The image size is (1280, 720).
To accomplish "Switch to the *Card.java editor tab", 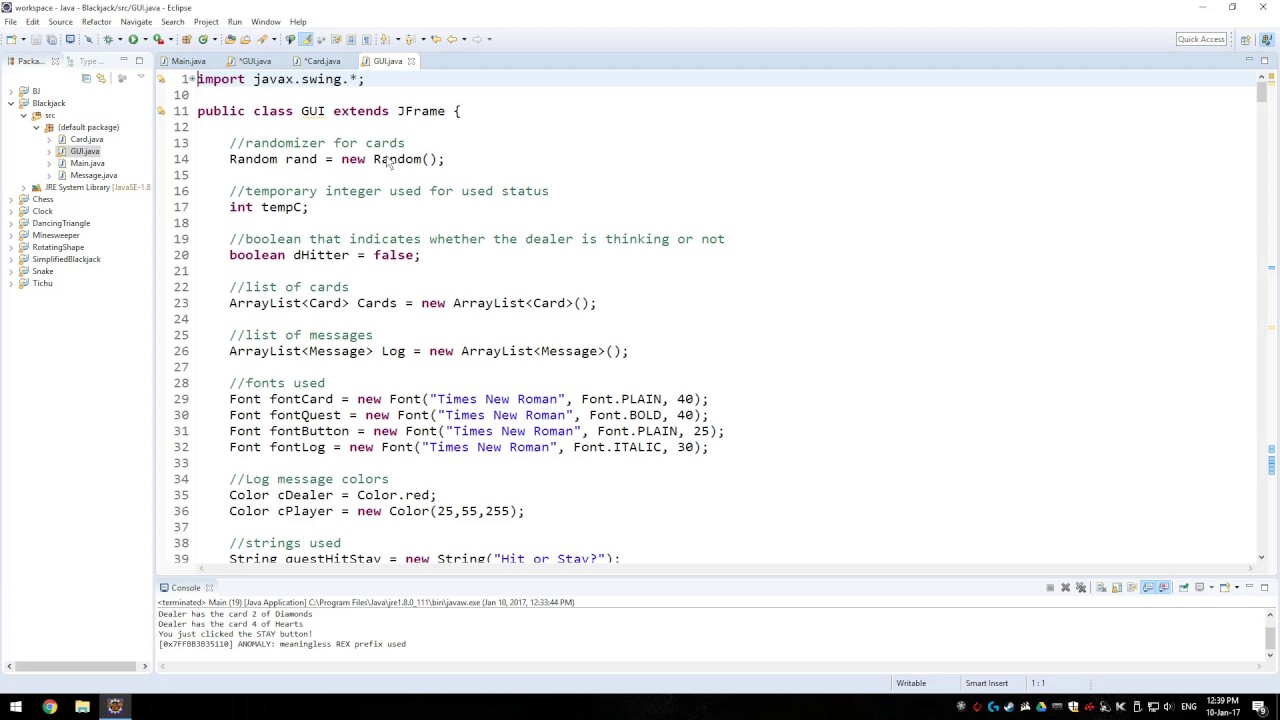I will (x=322, y=61).
